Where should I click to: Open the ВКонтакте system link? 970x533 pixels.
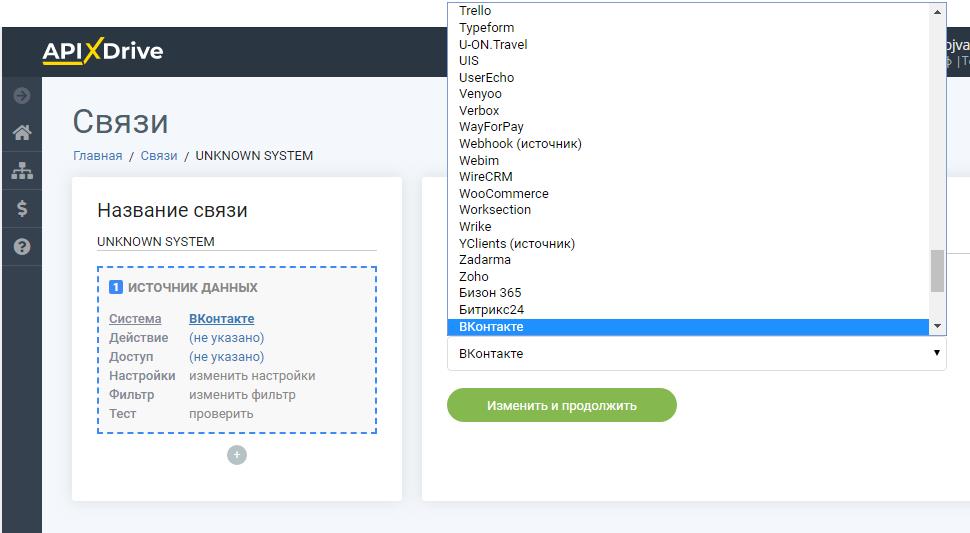click(x=221, y=318)
